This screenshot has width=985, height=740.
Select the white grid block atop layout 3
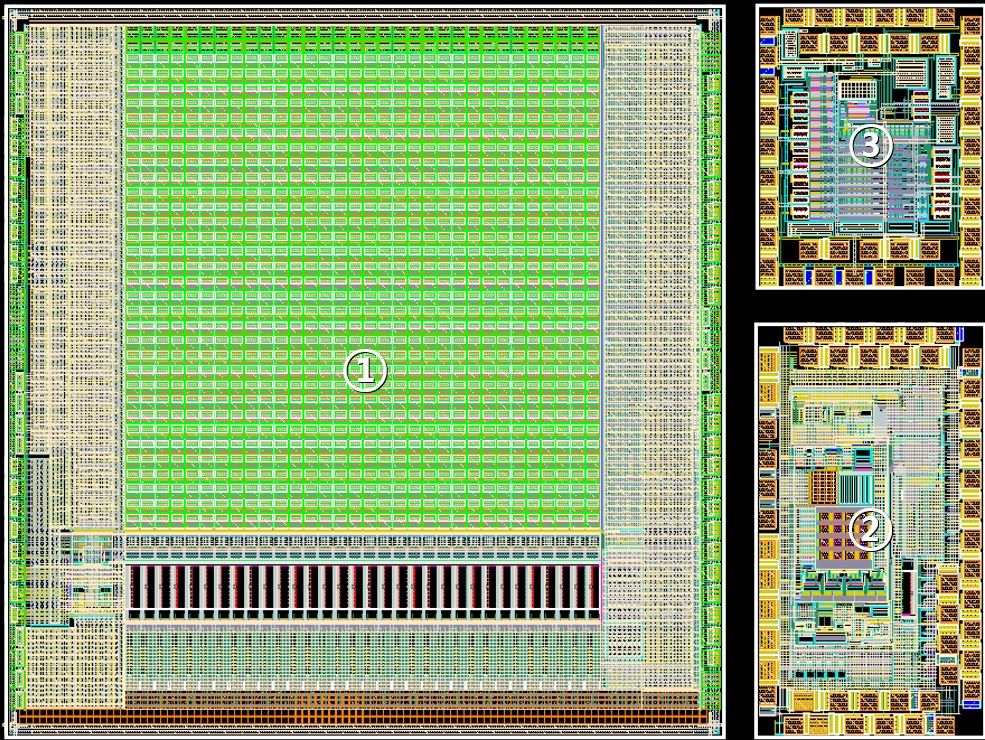click(856, 90)
